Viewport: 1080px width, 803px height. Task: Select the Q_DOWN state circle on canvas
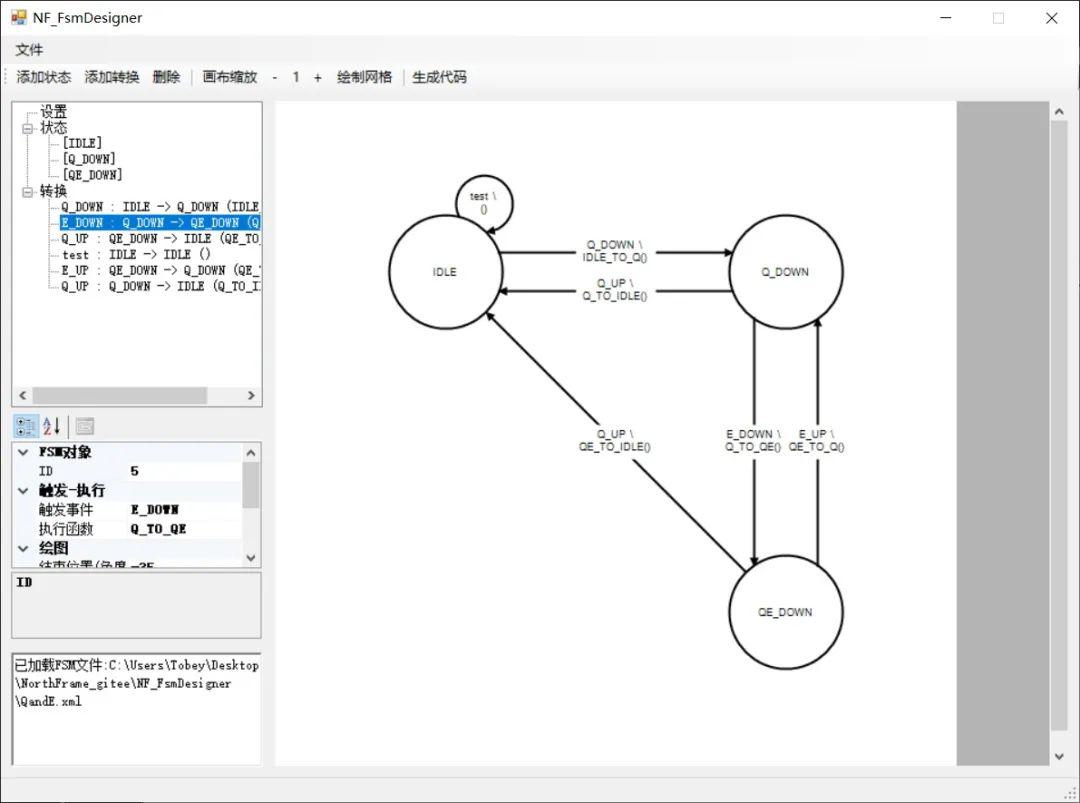coord(786,272)
